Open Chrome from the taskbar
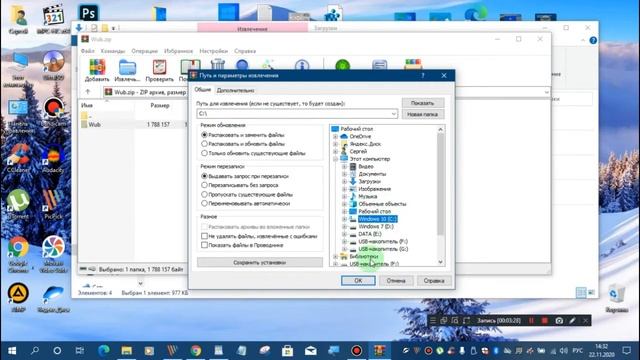This screenshot has height=360, width=640. tap(196, 351)
